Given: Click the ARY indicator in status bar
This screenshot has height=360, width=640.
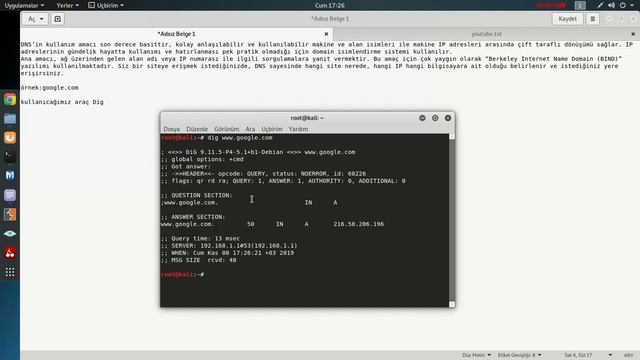Looking at the screenshot, I should pyautogui.click(x=629, y=355).
